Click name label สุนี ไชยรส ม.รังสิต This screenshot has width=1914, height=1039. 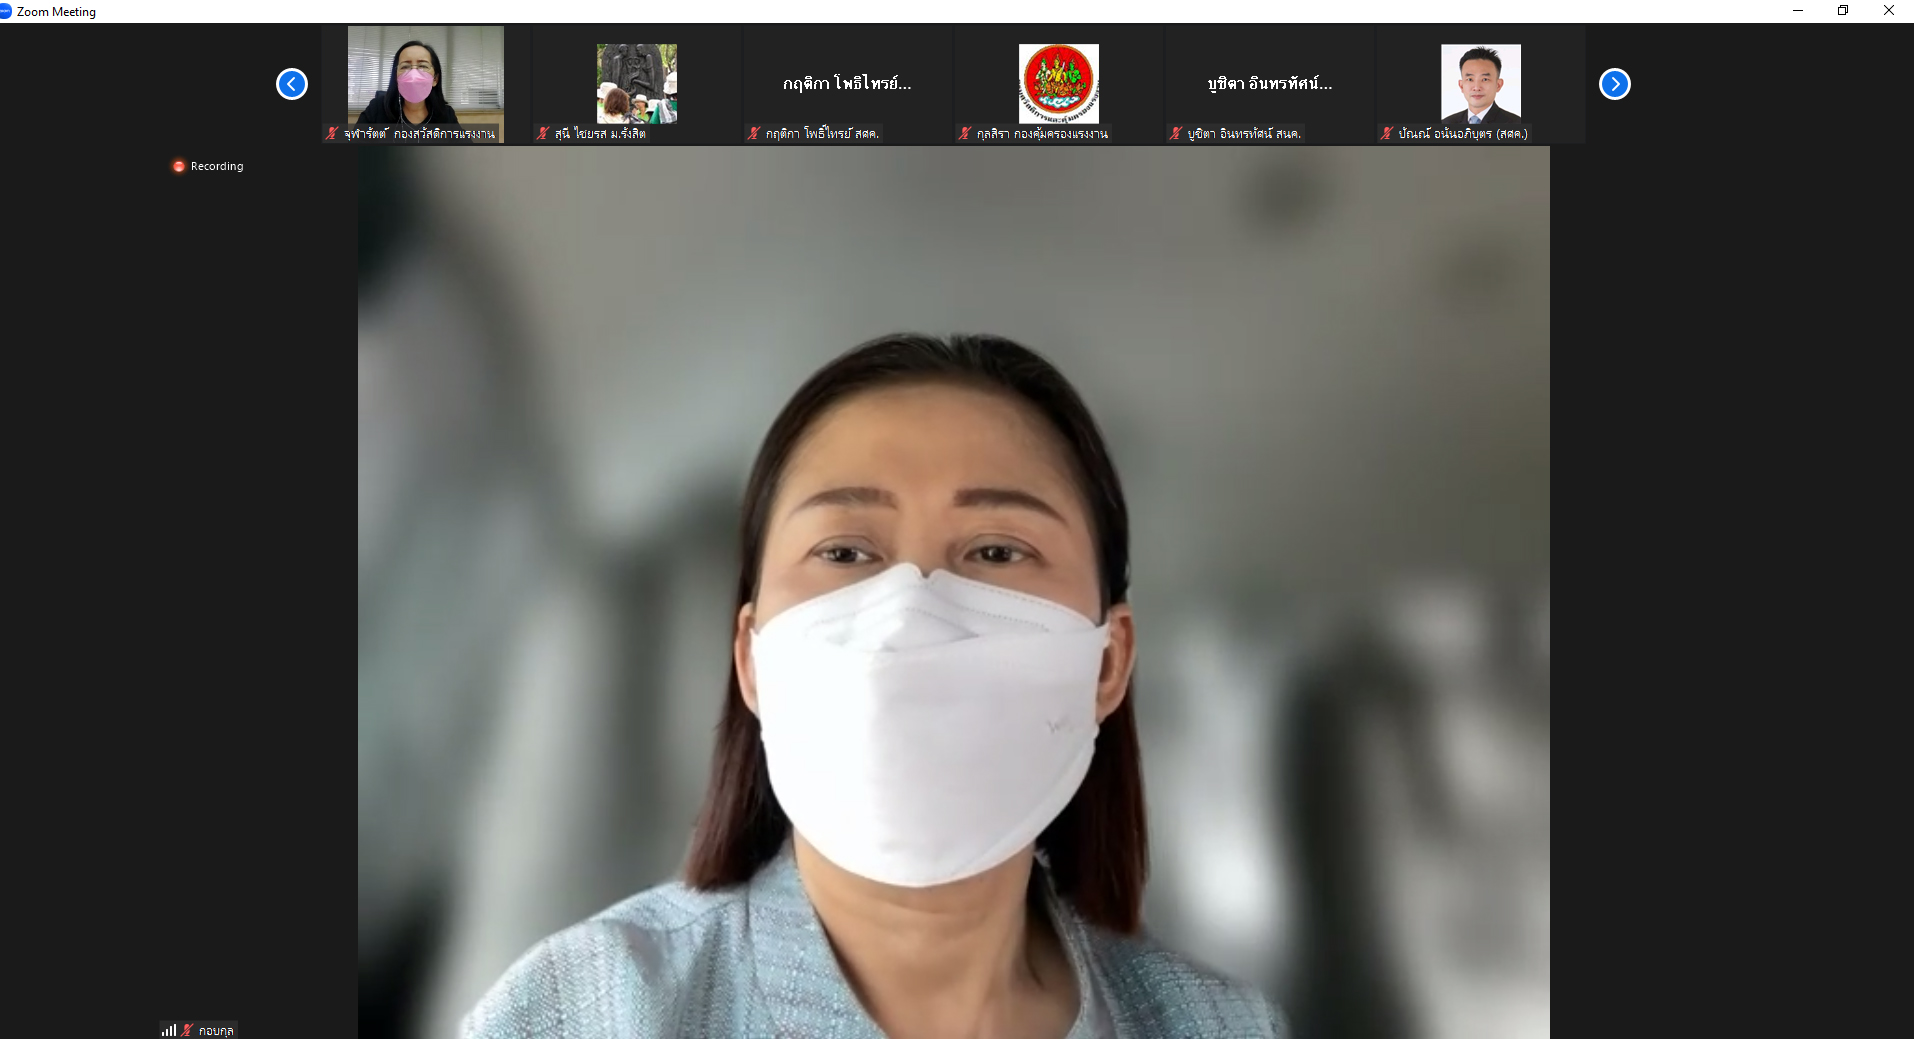[x=600, y=133]
